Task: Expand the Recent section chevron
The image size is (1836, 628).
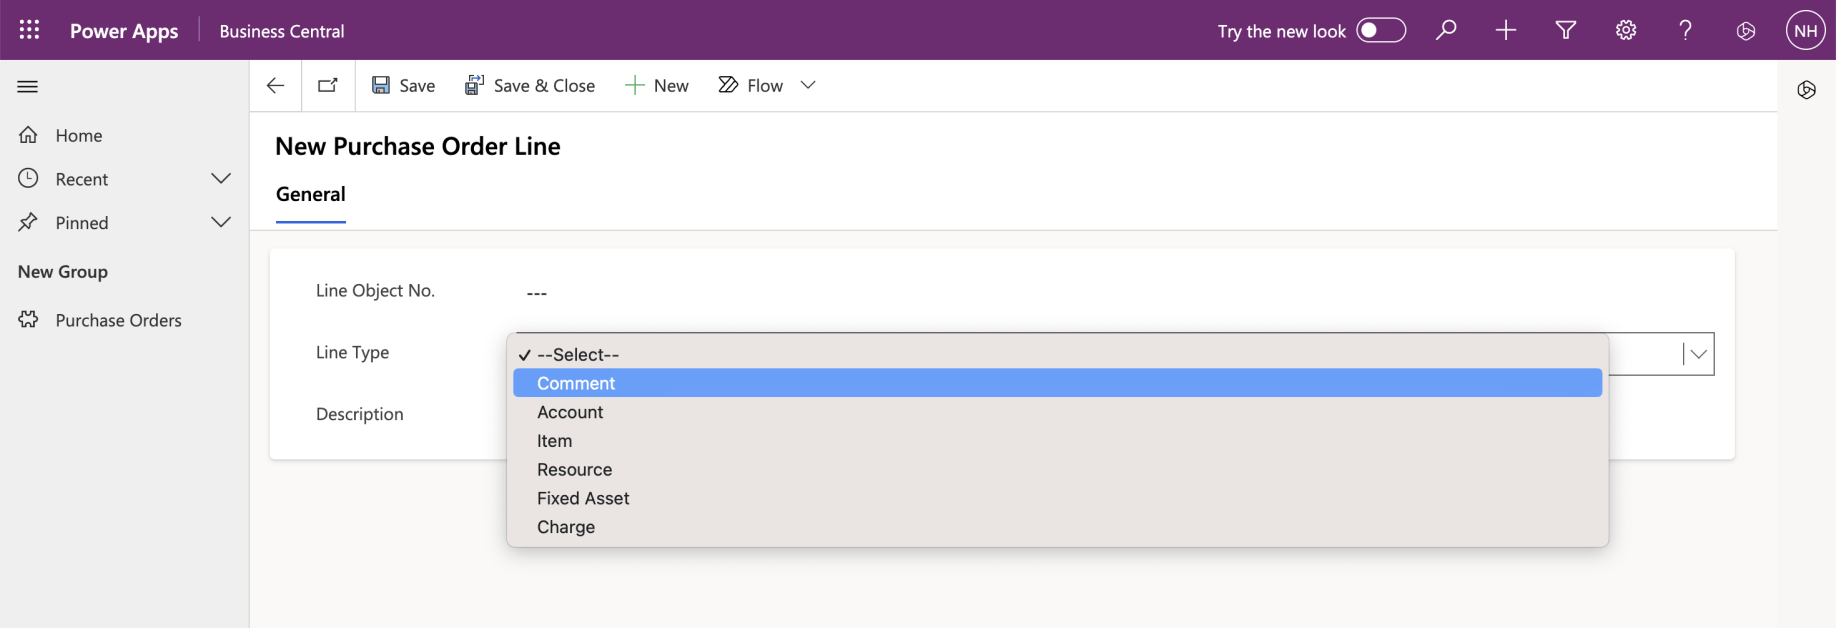Action: click(221, 179)
